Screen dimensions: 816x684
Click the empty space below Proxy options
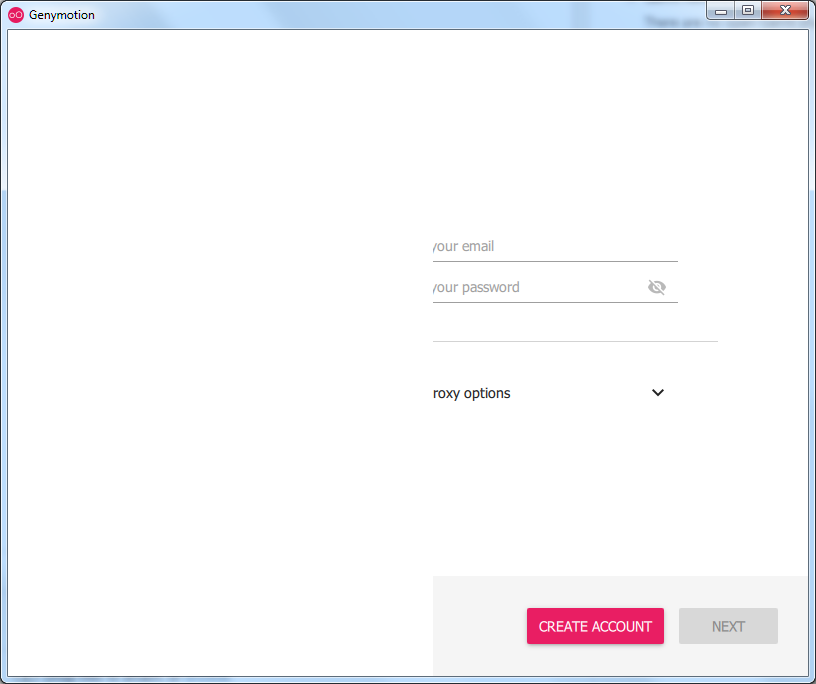(575, 480)
